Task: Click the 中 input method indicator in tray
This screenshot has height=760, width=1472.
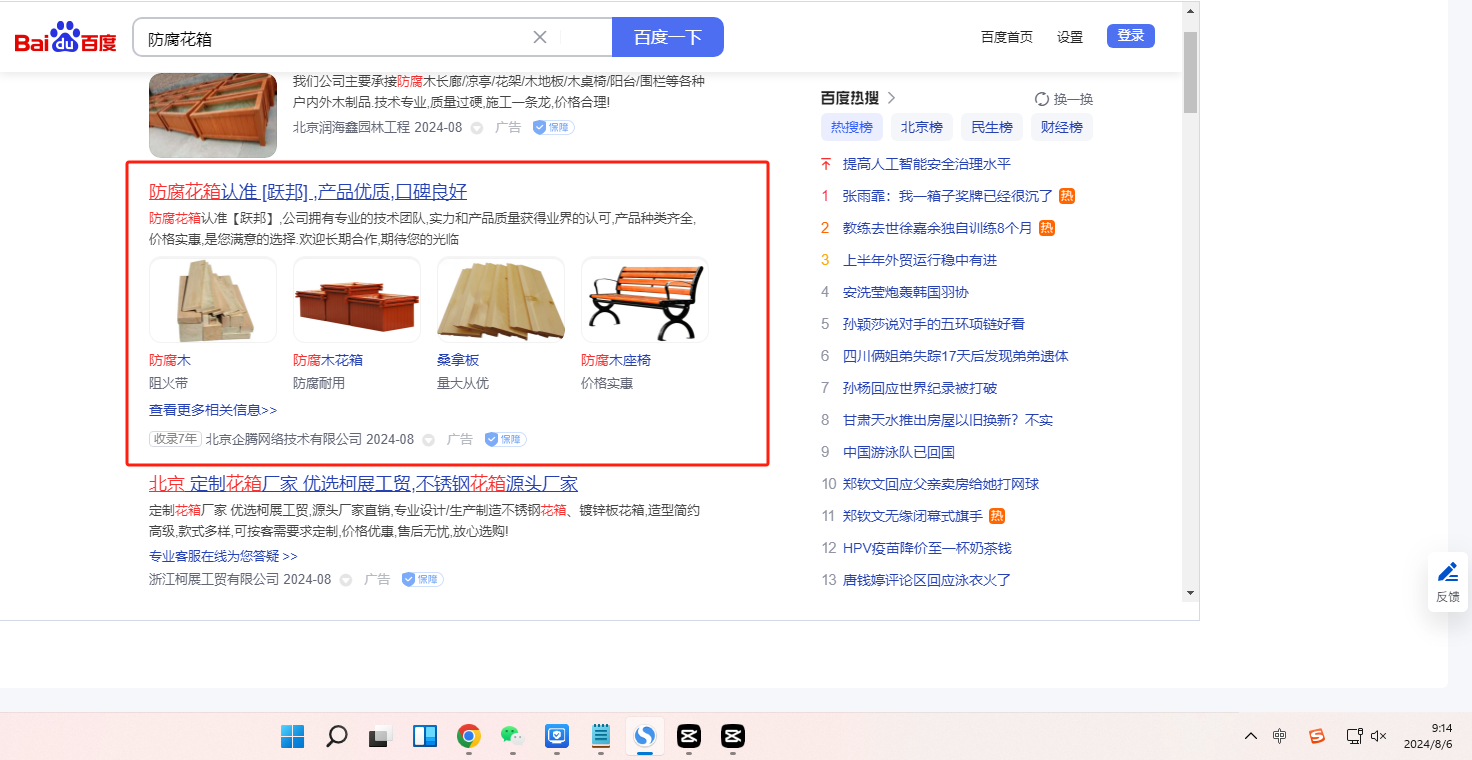Action: click(1280, 736)
